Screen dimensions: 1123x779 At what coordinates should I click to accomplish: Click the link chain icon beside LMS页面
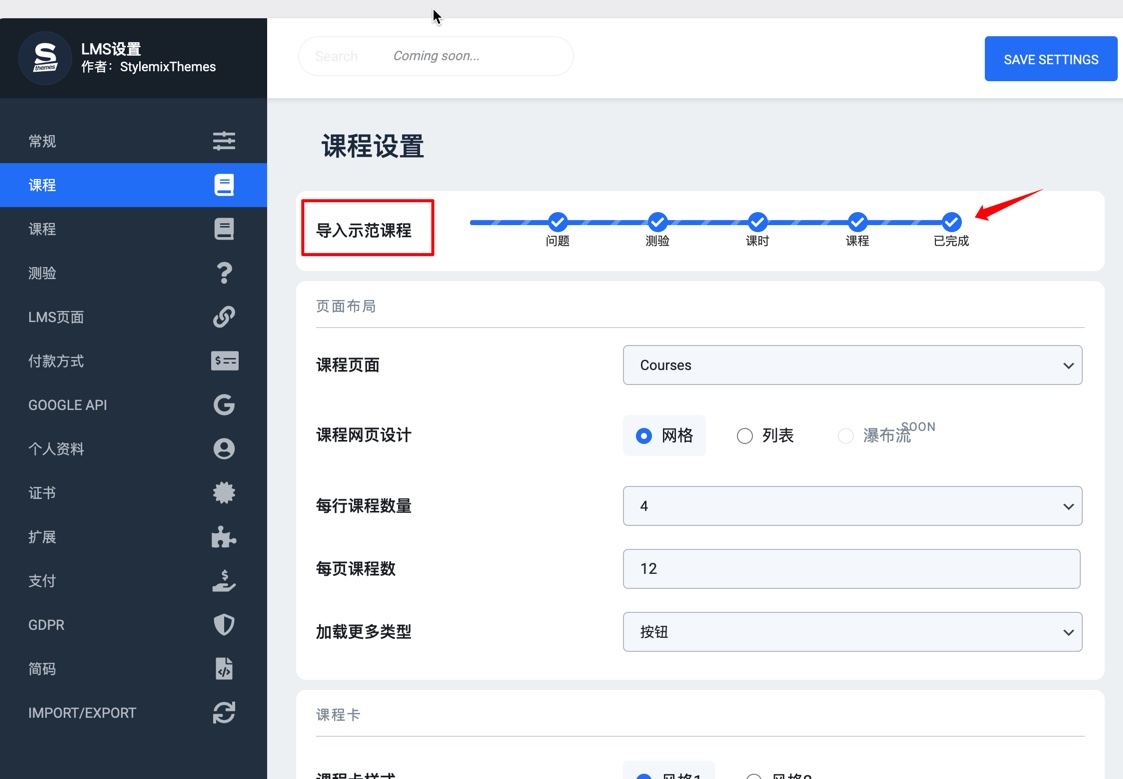pyautogui.click(x=224, y=316)
